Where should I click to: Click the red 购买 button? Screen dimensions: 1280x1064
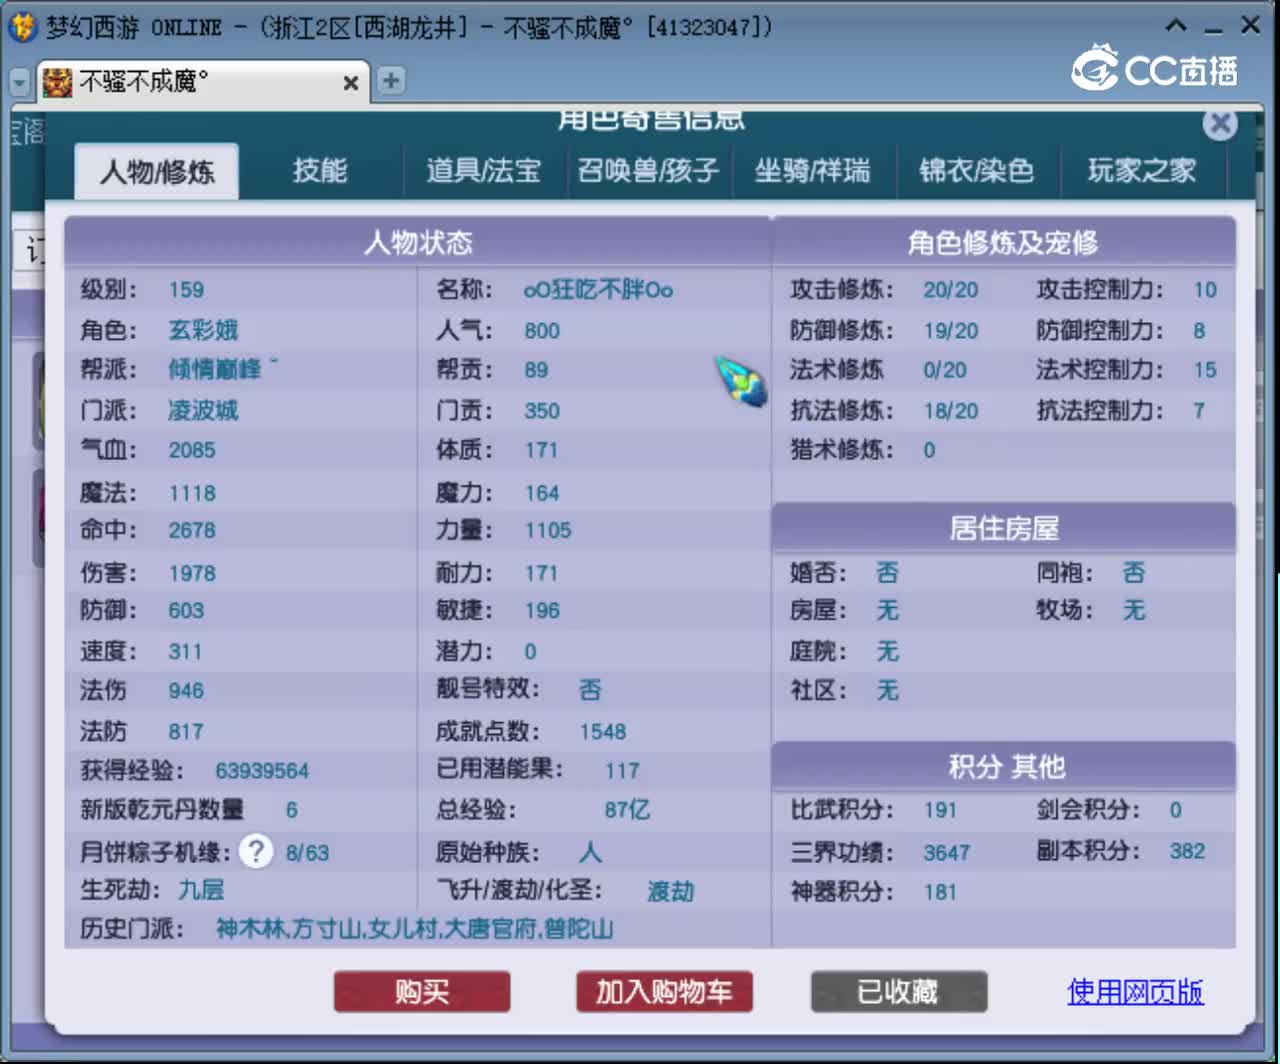(422, 992)
